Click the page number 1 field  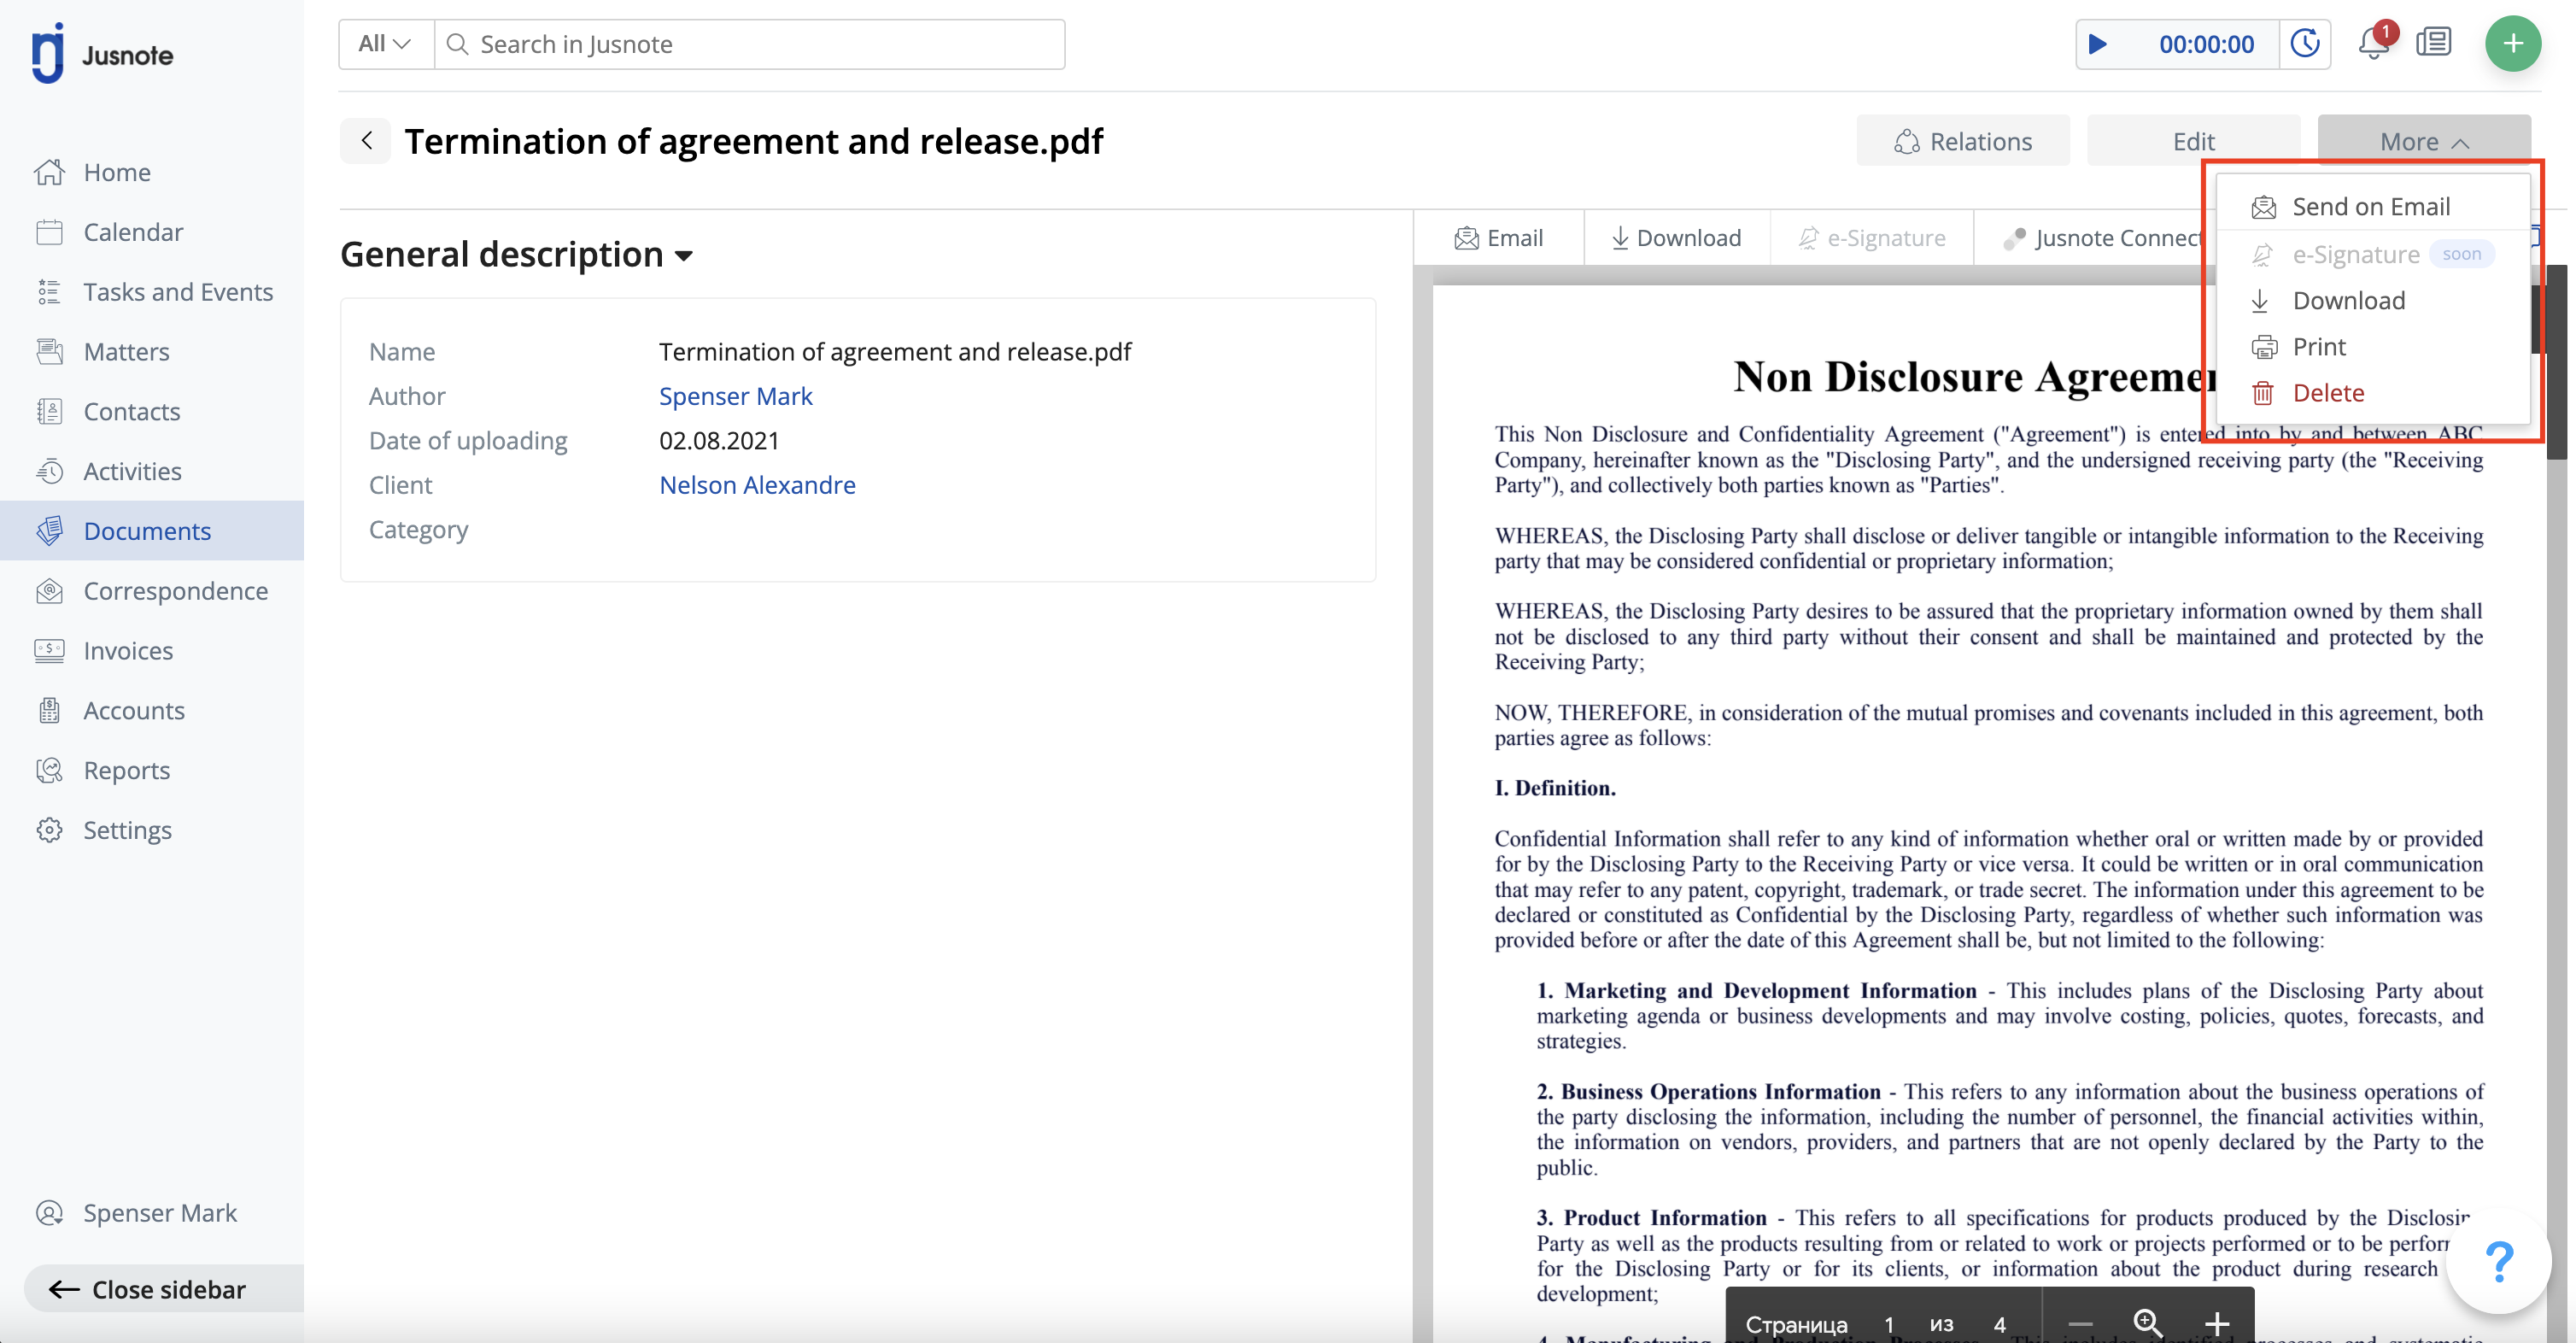[x=1889, y=1323]
